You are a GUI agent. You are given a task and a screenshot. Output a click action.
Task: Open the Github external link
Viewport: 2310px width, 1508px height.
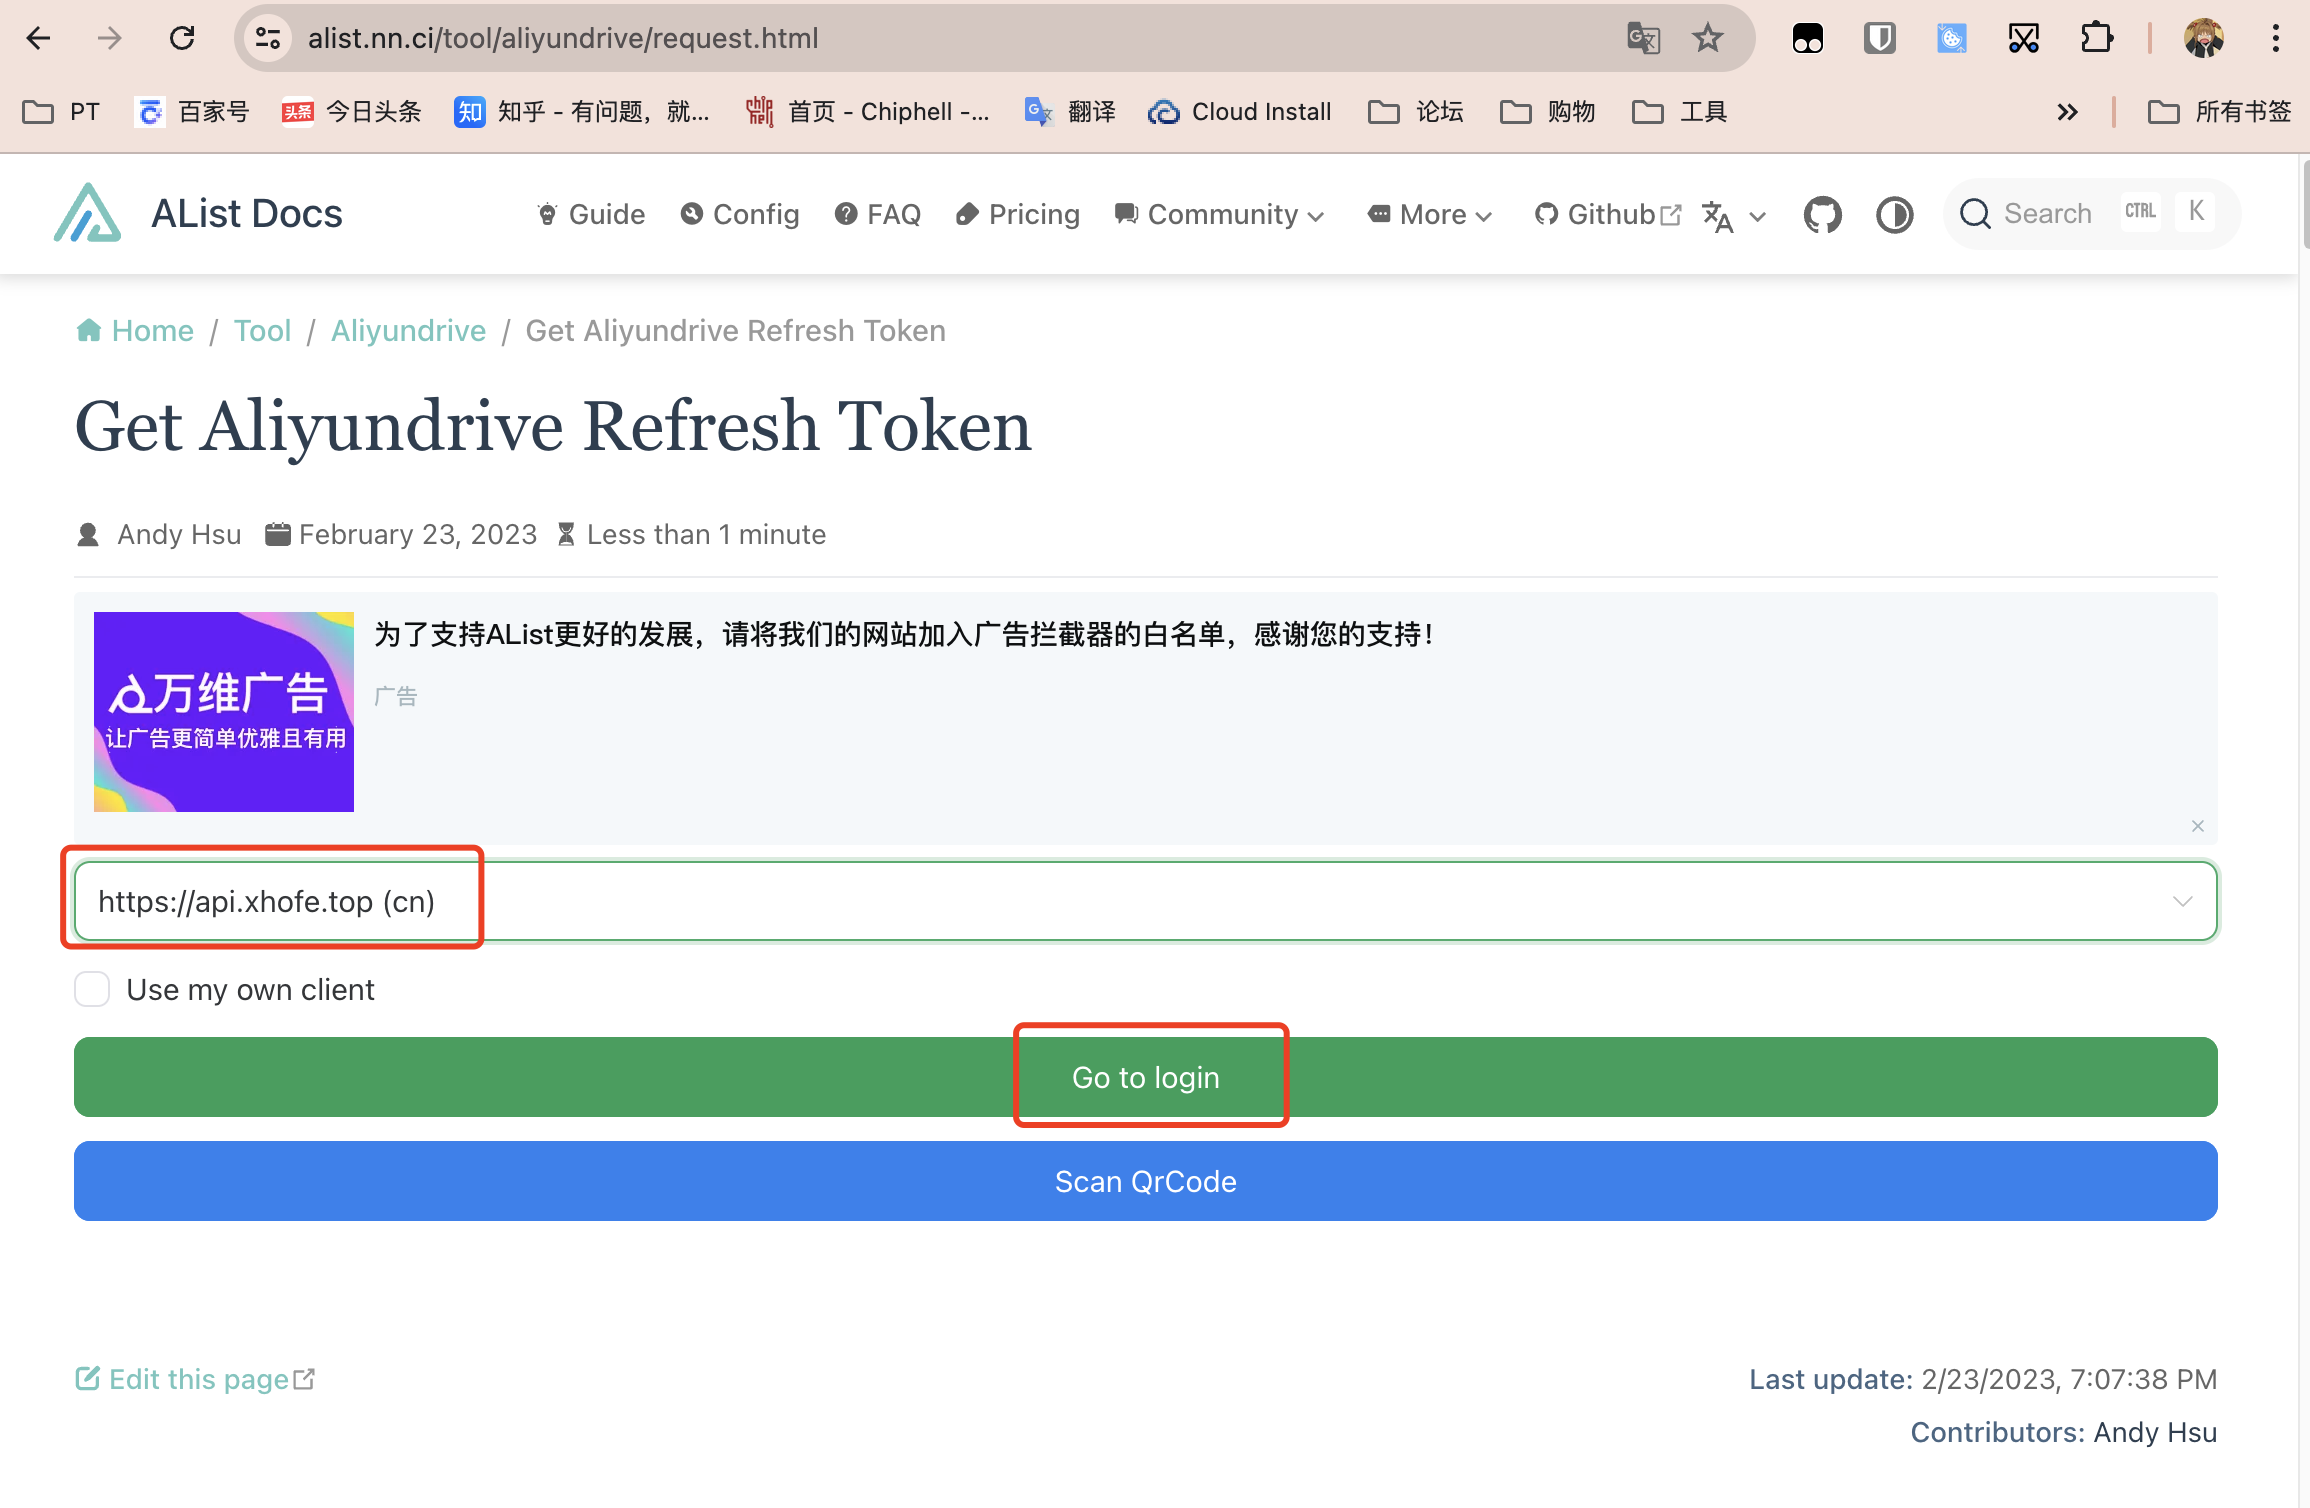pyautogui.click(x=1608, y=214)
